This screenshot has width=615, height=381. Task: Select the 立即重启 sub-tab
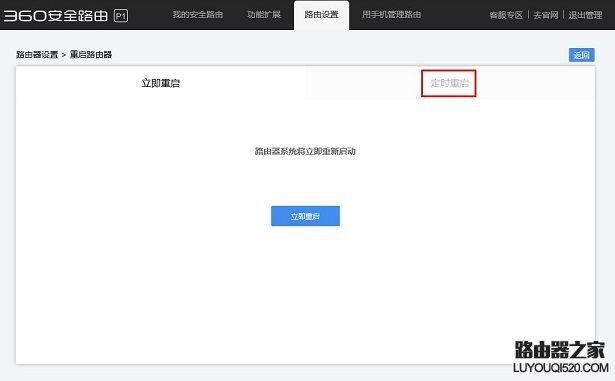(x=160, y=83)
